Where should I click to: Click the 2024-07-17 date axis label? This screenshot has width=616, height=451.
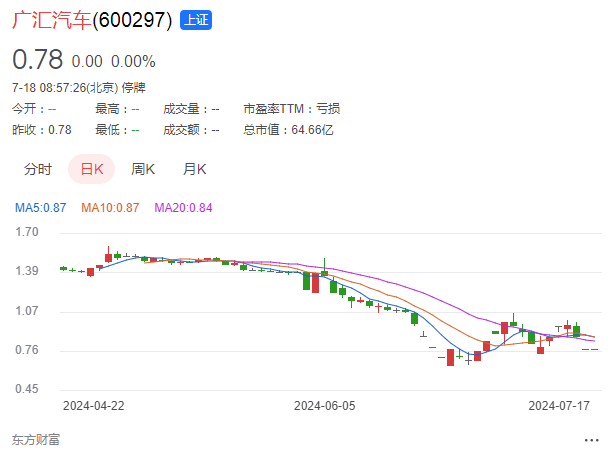coord(559,406)
